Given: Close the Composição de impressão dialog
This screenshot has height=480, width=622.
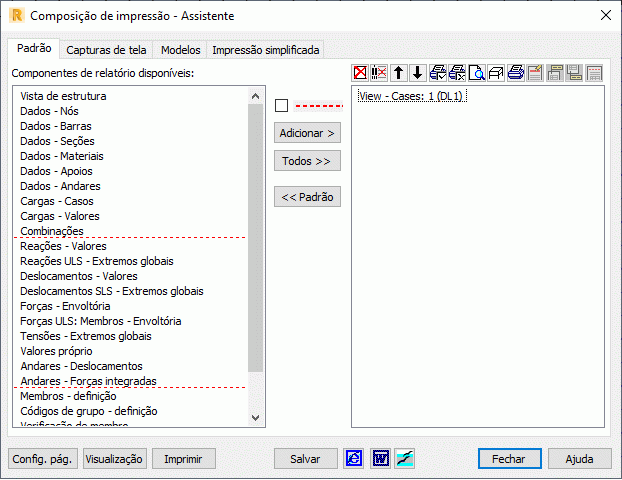Looking at the screenshot, I should point(605,15).
